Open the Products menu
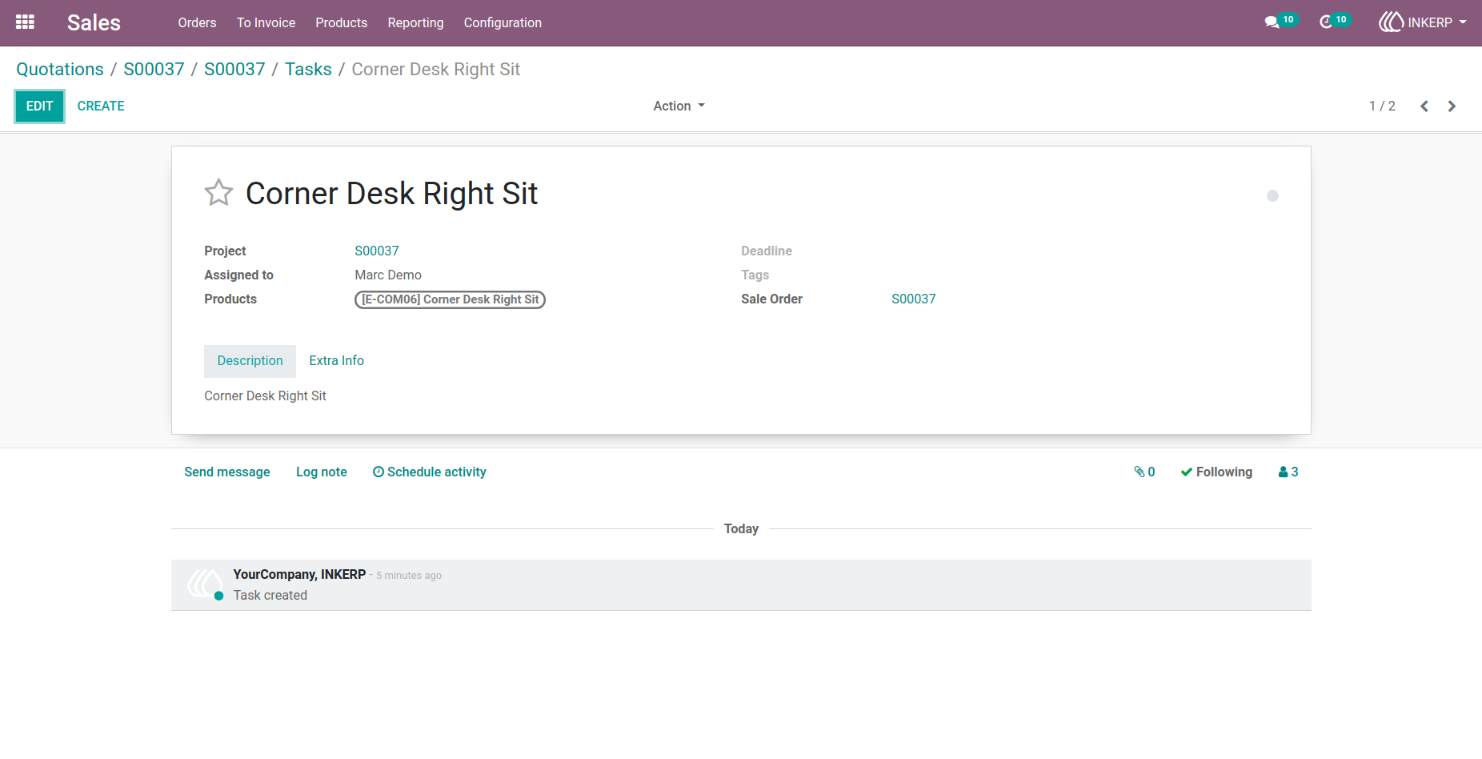This screenshot has height=759, width=1482. point(341,22)
